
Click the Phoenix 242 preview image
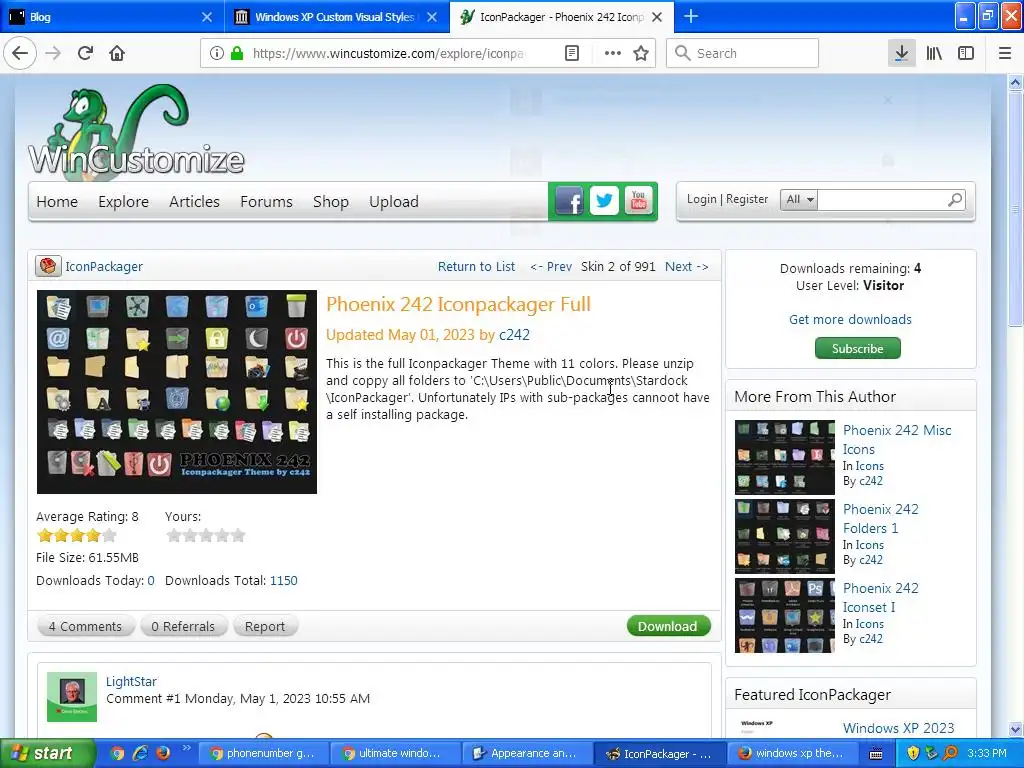(176, 392)
